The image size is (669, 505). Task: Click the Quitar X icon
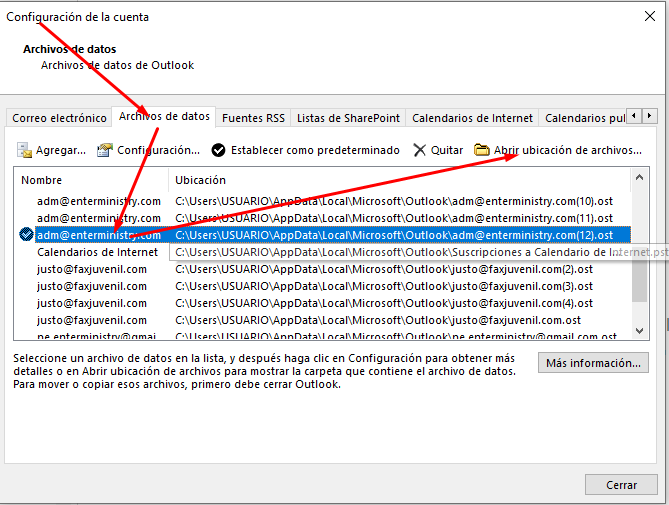pyautogui.click(x=419, y=150)
